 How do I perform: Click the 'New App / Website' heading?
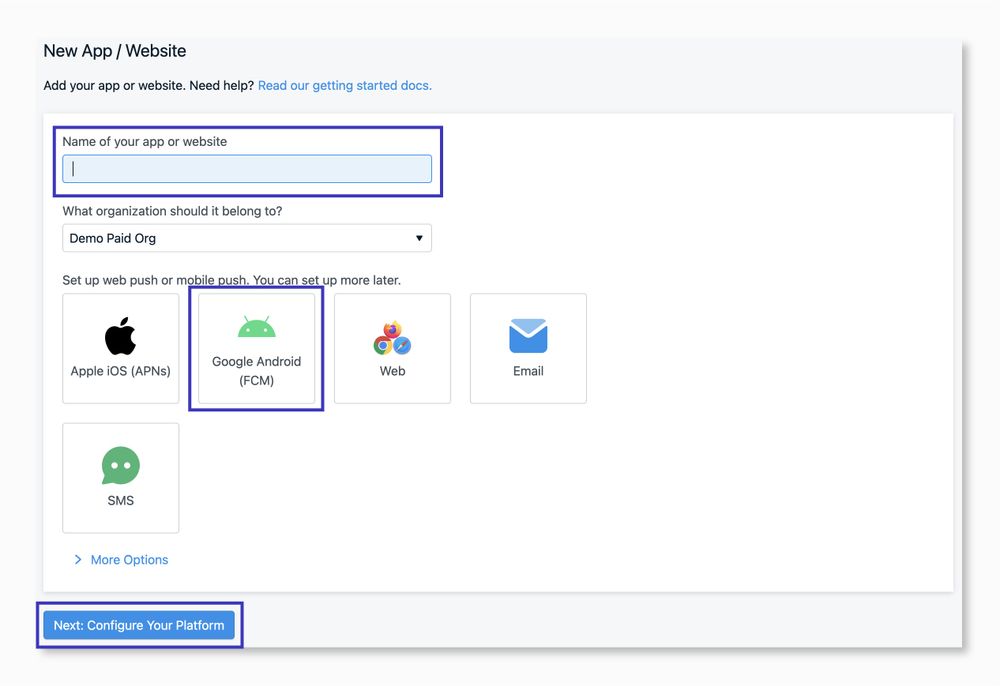click(115, 51)
